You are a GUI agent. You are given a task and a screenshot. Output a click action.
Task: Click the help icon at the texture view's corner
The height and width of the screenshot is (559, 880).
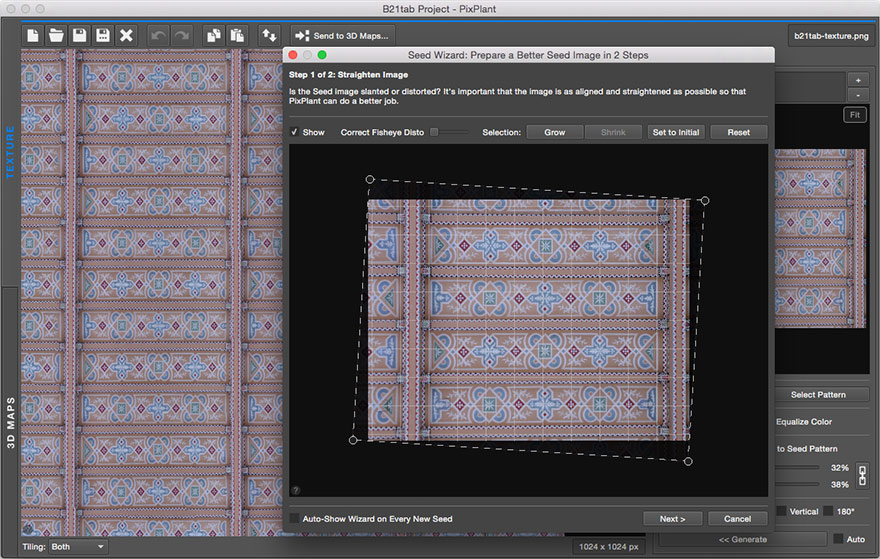pos(28,529)
